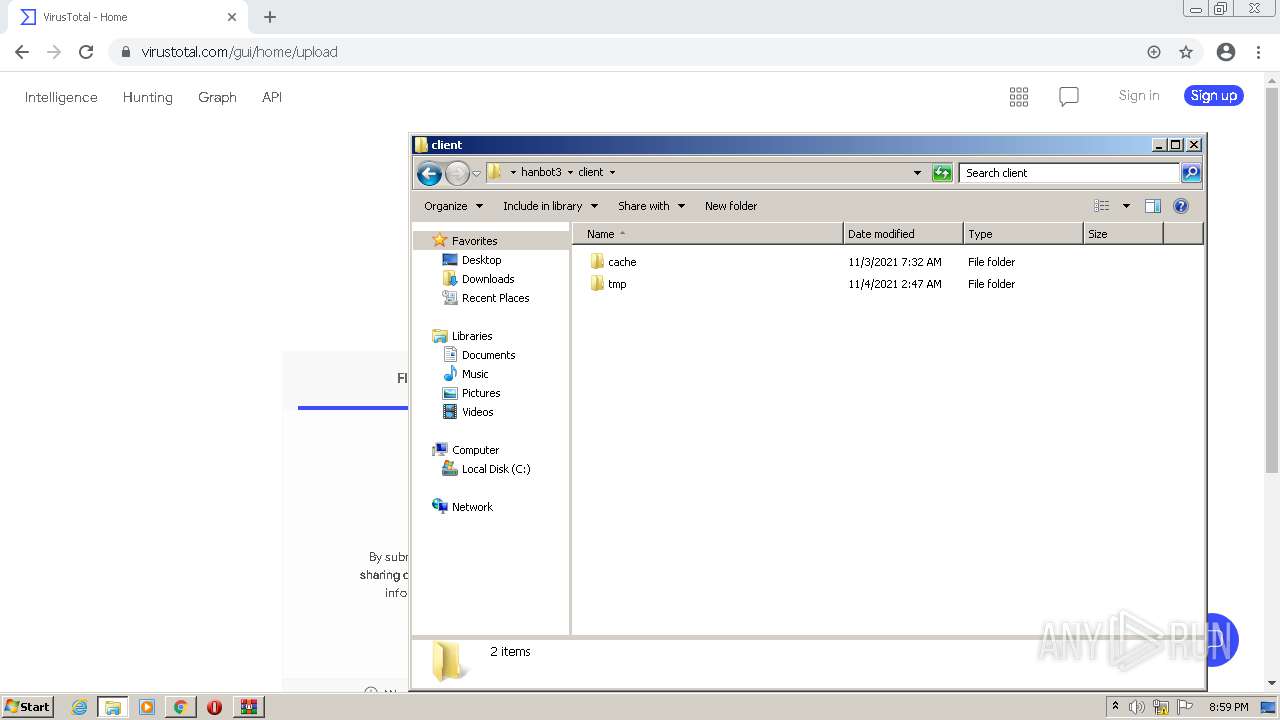Click the volume speaker tray icon
The image size is (1280, 720).
point(1137,707)
